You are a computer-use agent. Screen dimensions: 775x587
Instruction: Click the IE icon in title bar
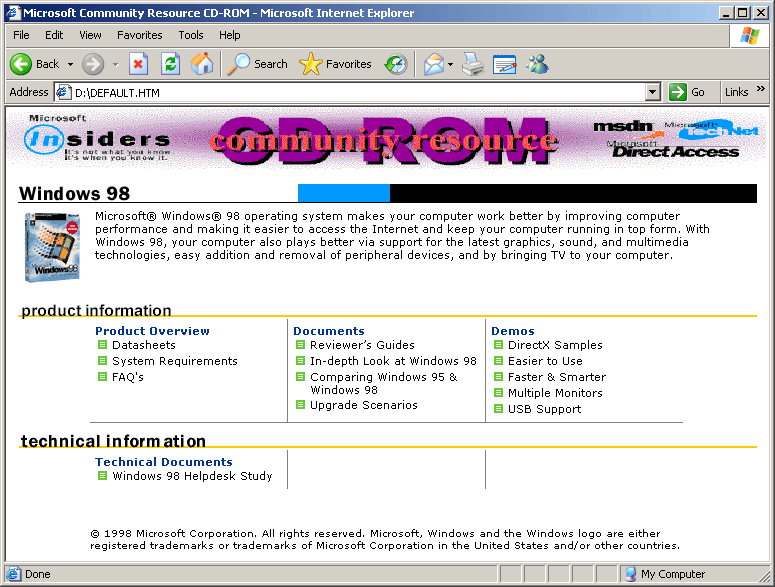tap(13, 13)
